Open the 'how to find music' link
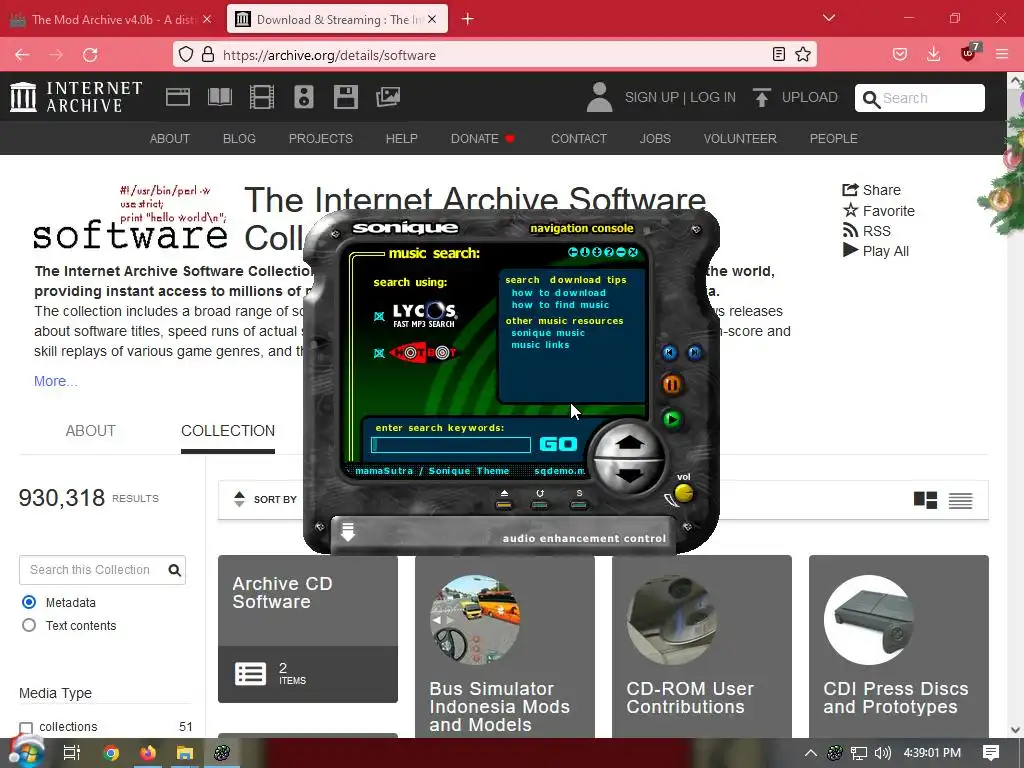Screen dimensions: 1024x768 (560, 304)
